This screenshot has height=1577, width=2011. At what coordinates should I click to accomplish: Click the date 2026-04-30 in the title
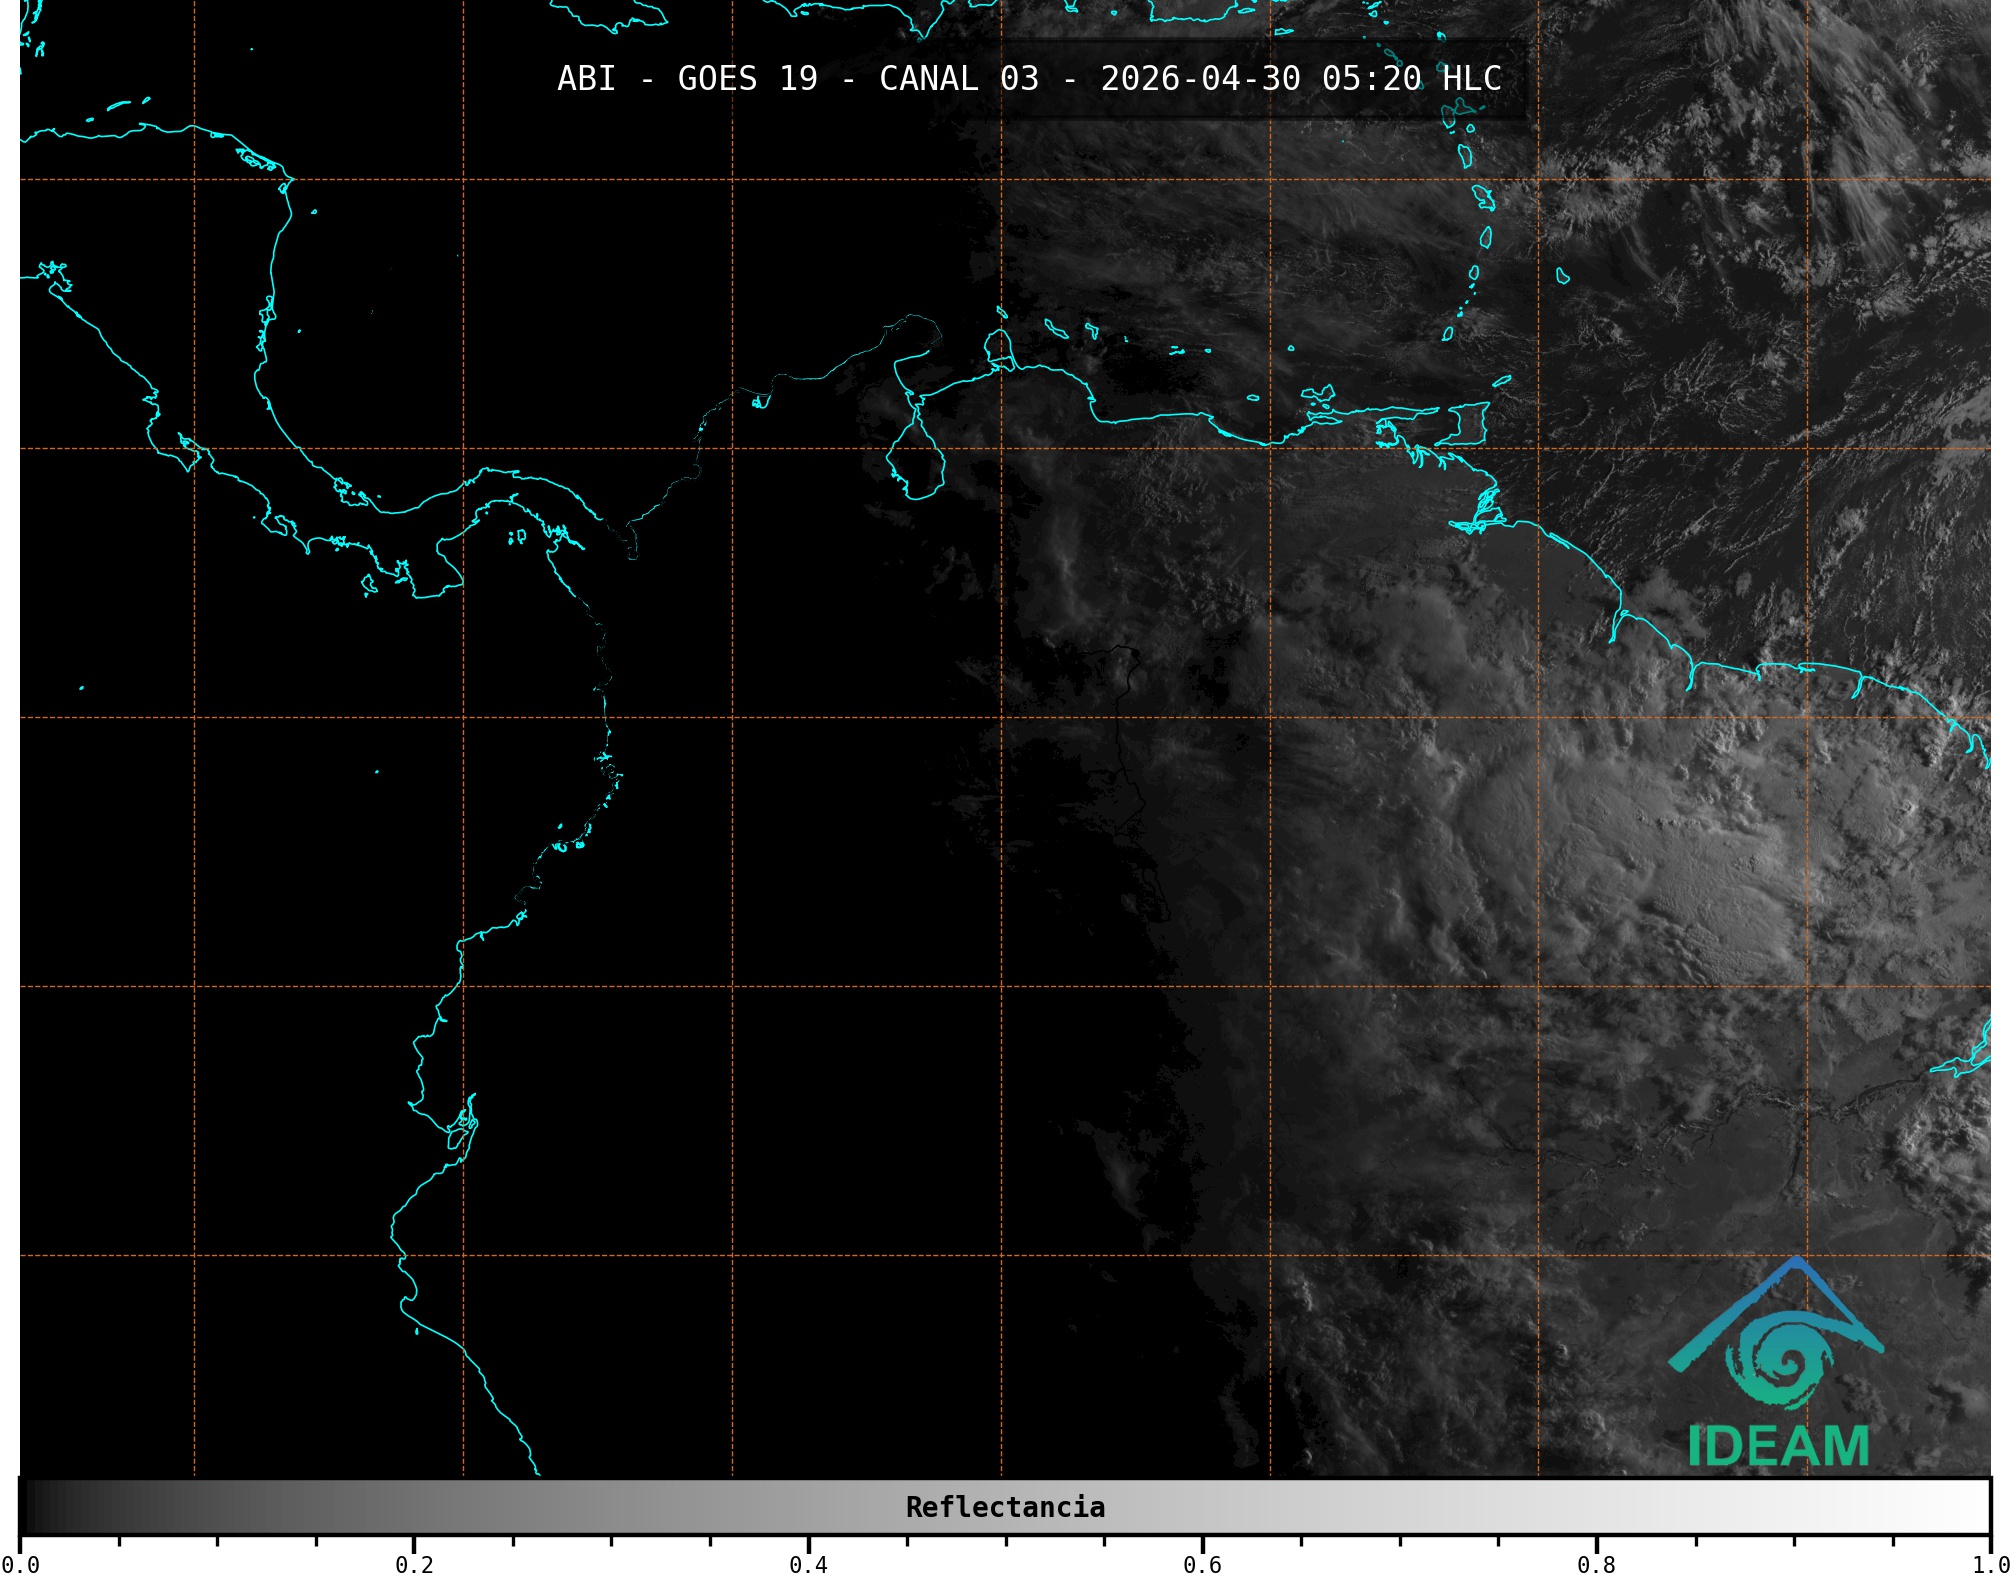click(1200, 79)
